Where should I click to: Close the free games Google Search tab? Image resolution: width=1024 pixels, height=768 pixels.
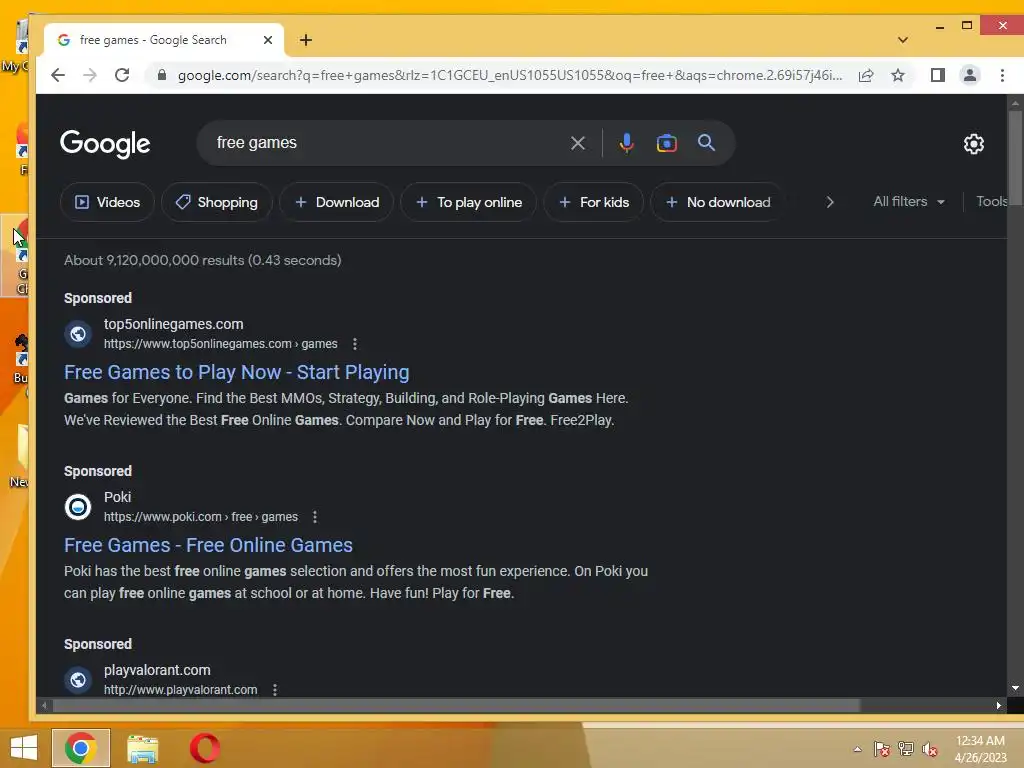(268, 40)
